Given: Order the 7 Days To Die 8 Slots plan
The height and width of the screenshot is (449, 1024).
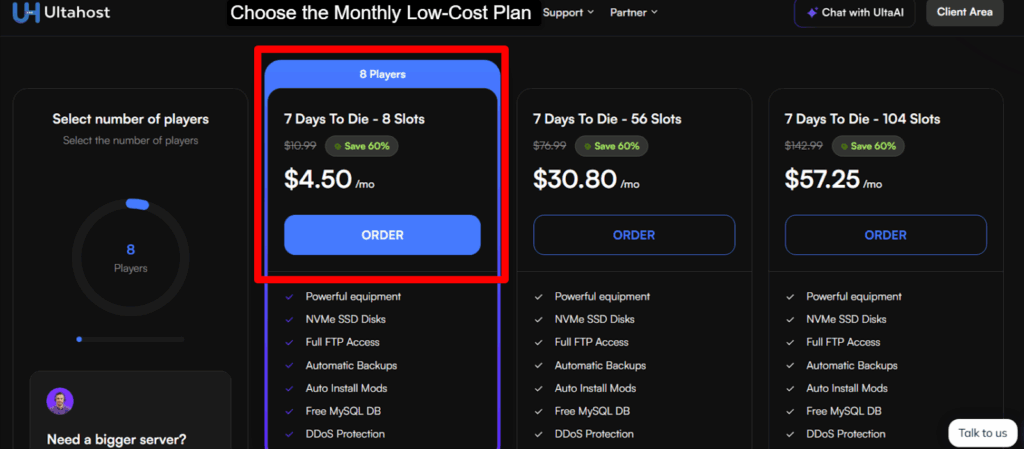Looking at the screenshot, I should (x=382, y=235).
